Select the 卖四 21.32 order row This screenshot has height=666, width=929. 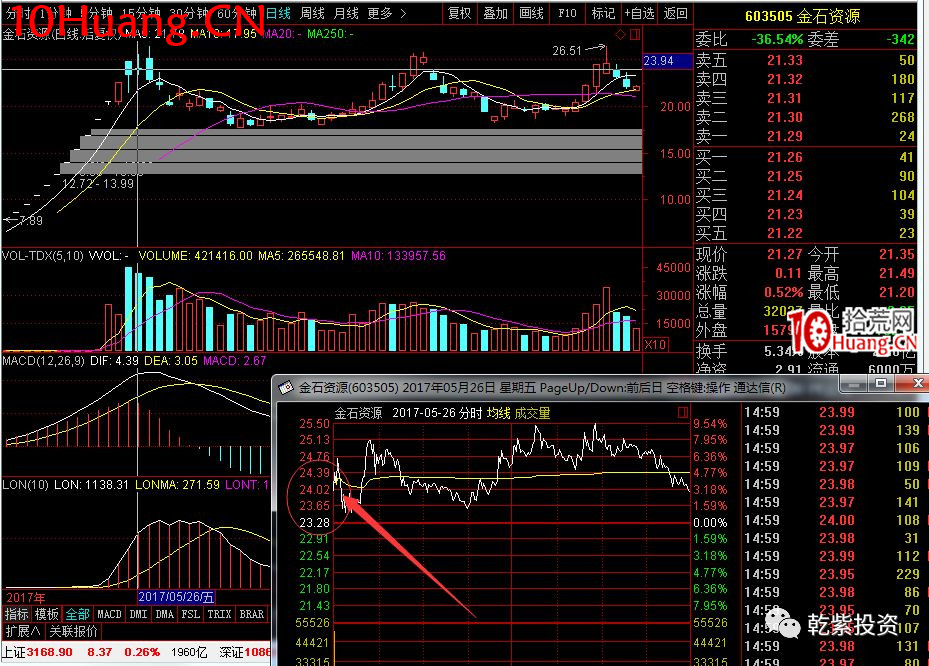[805, 79]
